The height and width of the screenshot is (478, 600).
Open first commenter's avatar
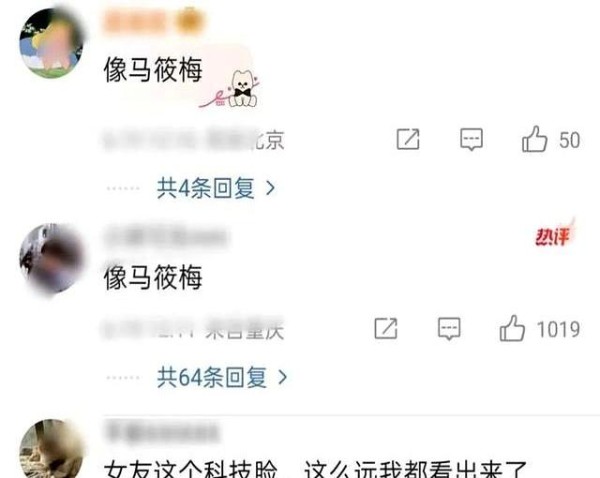(52, 43)
